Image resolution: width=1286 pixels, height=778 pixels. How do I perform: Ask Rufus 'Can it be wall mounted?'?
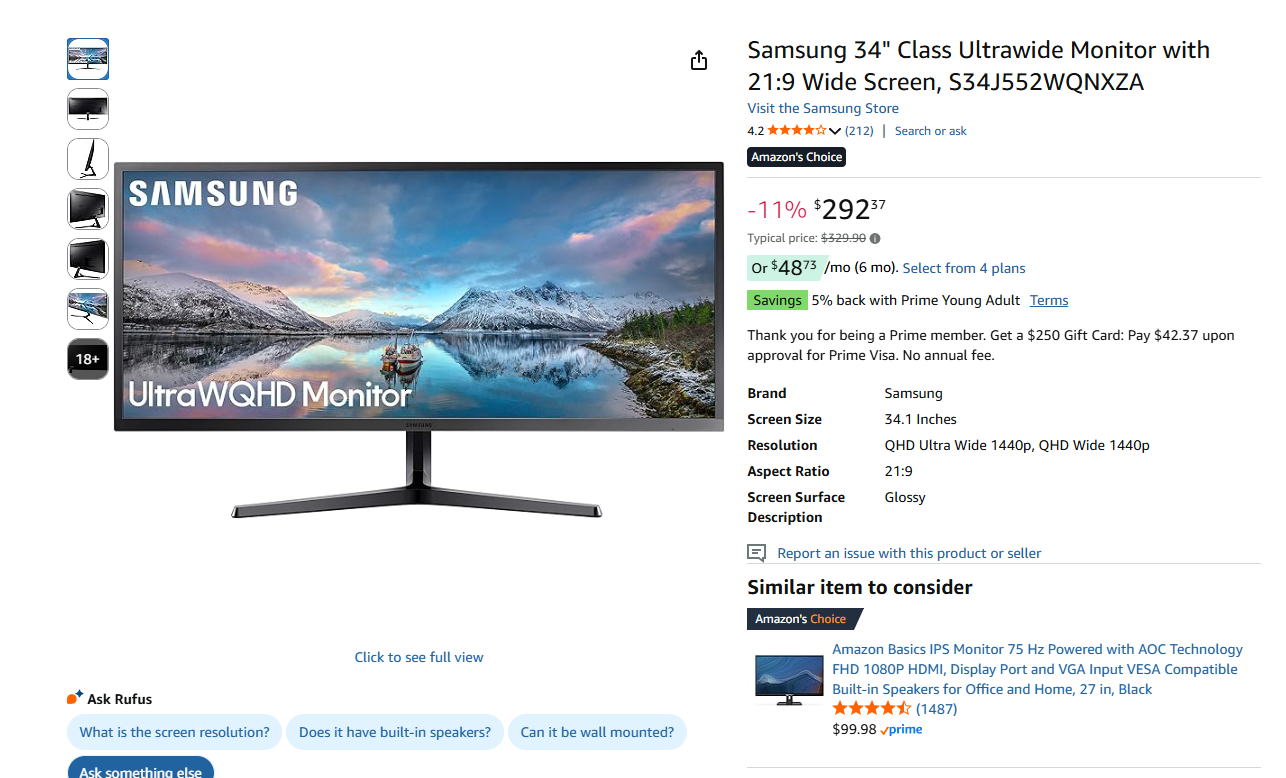[597, 732]
